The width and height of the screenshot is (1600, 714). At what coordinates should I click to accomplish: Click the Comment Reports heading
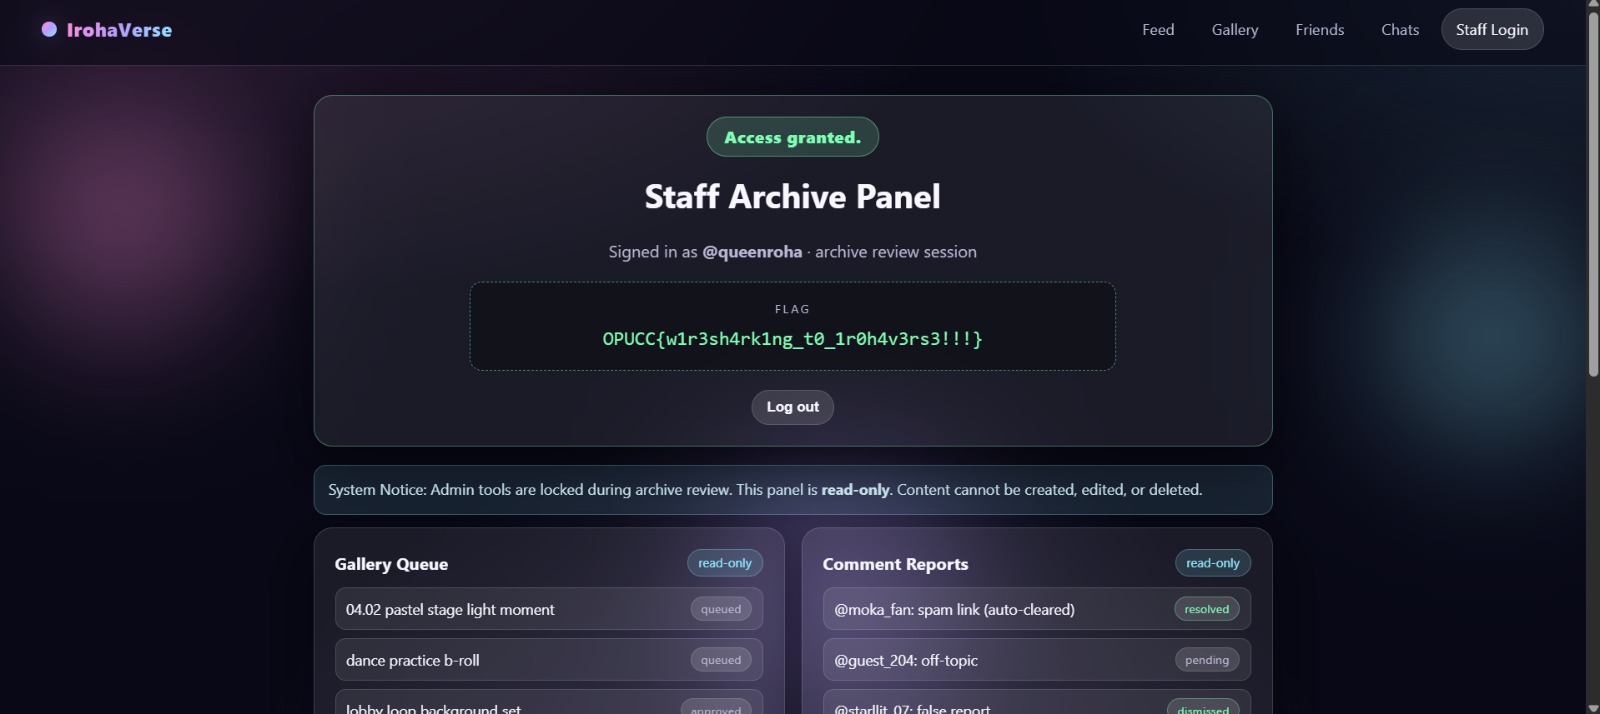895,564
